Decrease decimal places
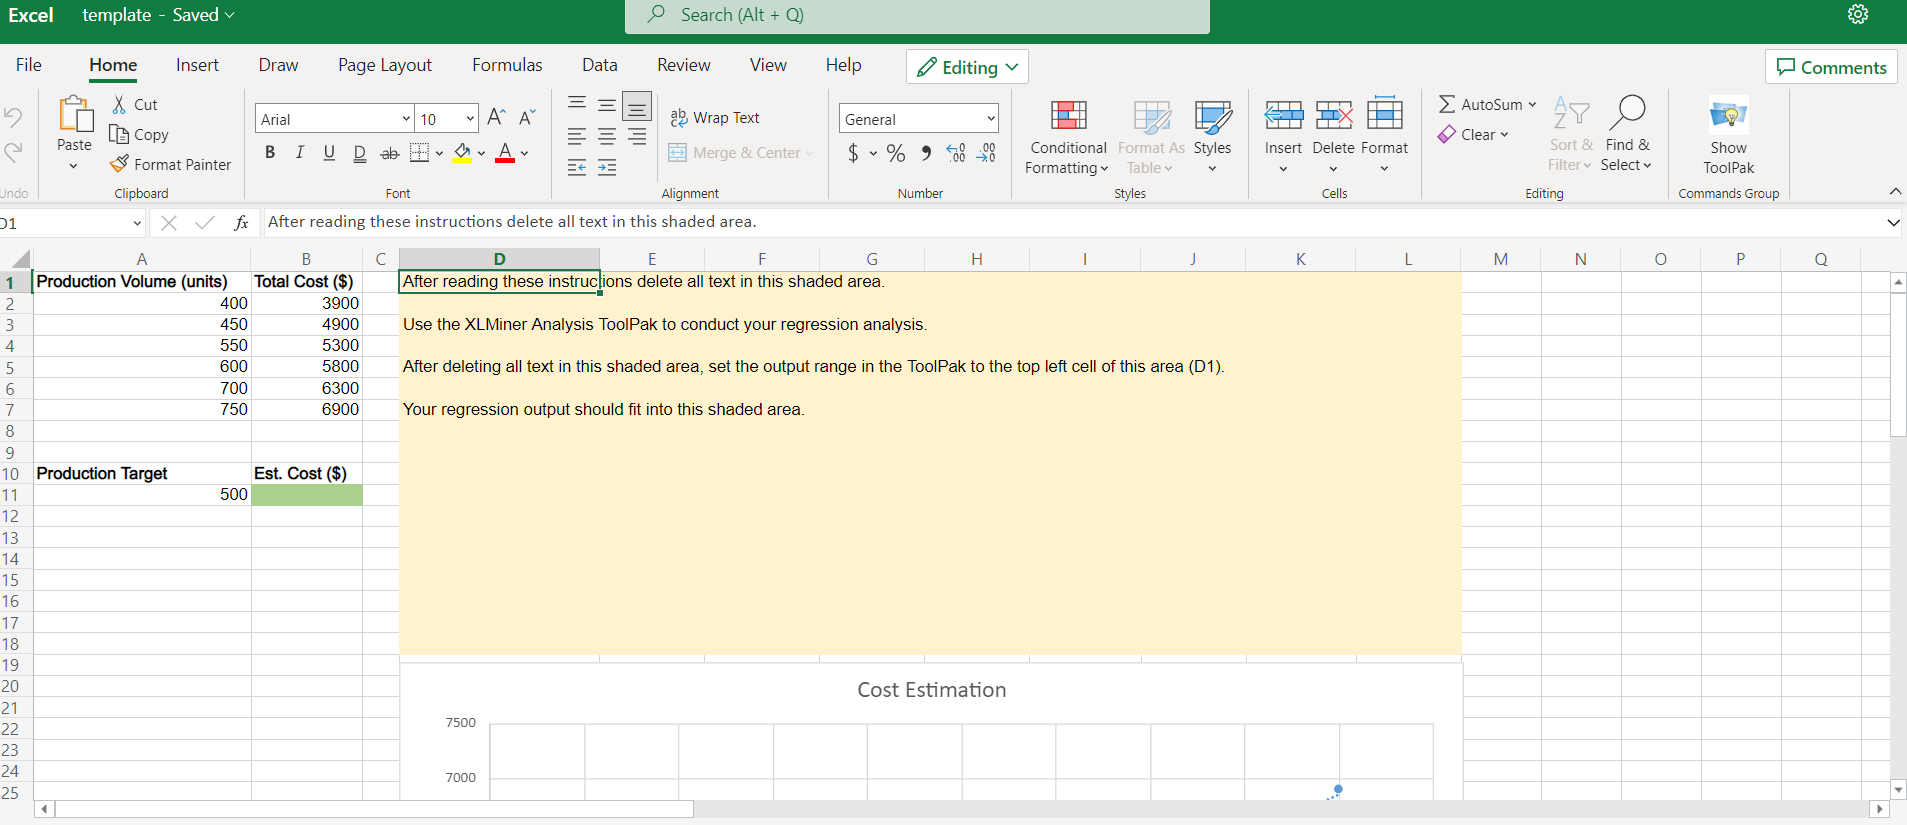This screenshot has height=825, width=1907. click(987, 153)
